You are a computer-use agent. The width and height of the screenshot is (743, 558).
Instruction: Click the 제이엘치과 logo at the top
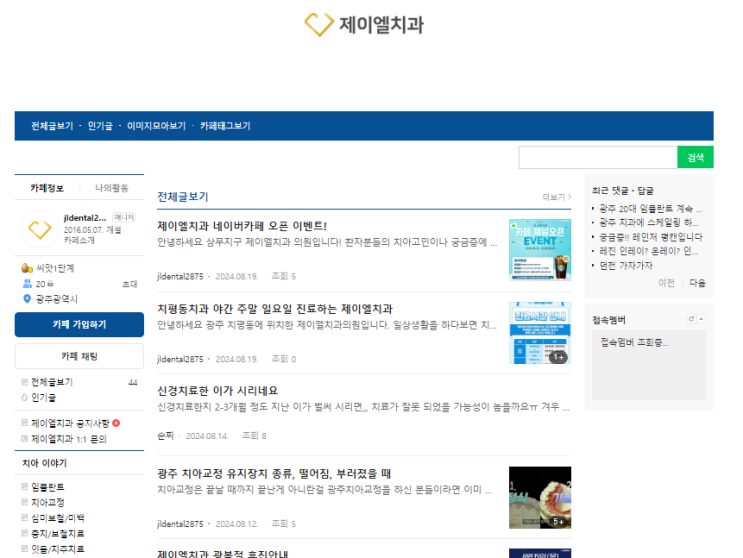[364, 24]
